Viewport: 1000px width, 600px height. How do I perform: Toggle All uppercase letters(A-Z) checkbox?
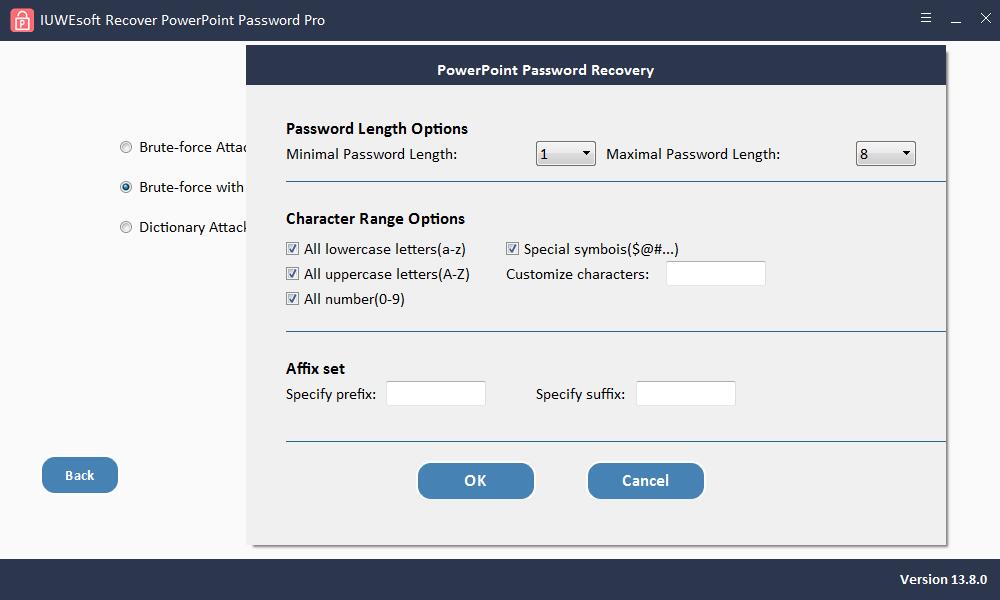point(293,274)
